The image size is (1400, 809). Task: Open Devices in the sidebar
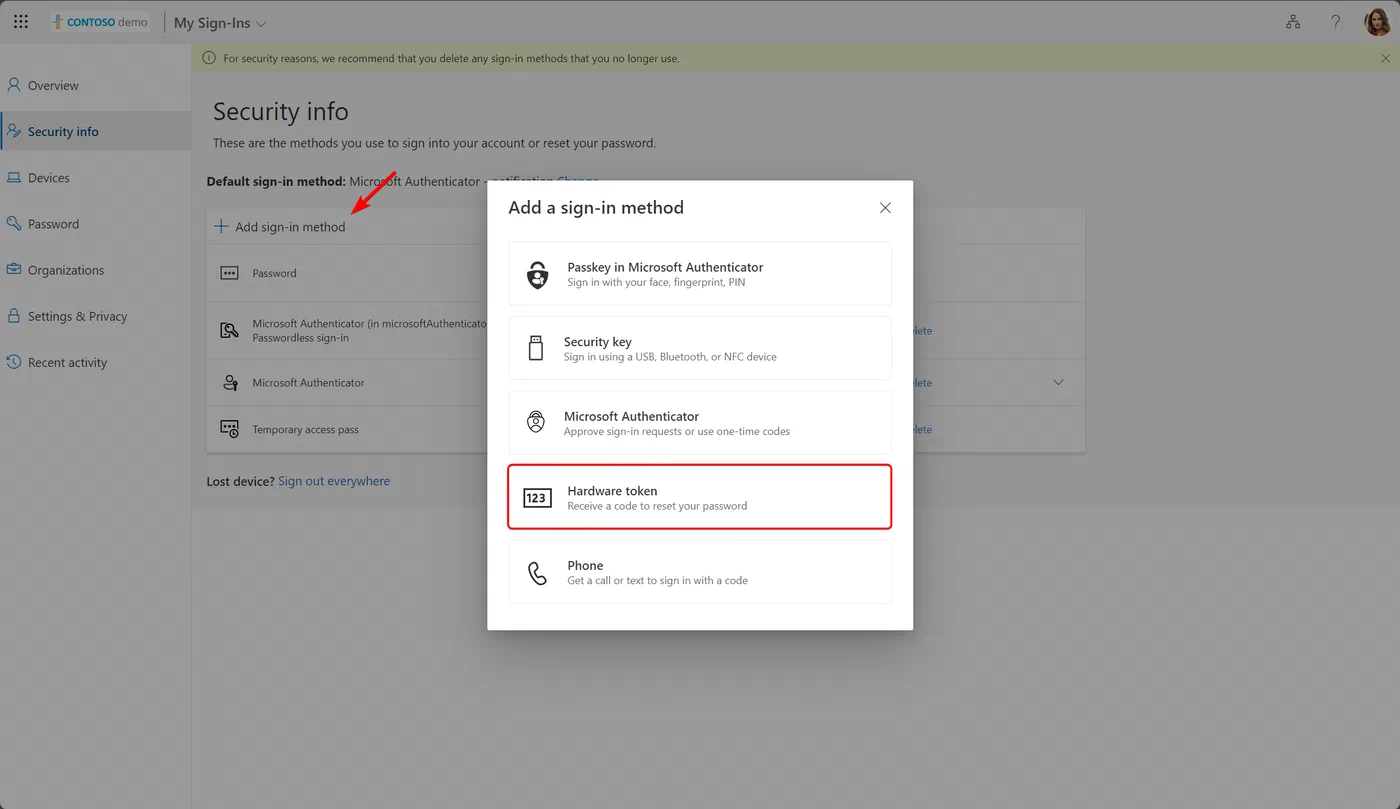(96, 178)
